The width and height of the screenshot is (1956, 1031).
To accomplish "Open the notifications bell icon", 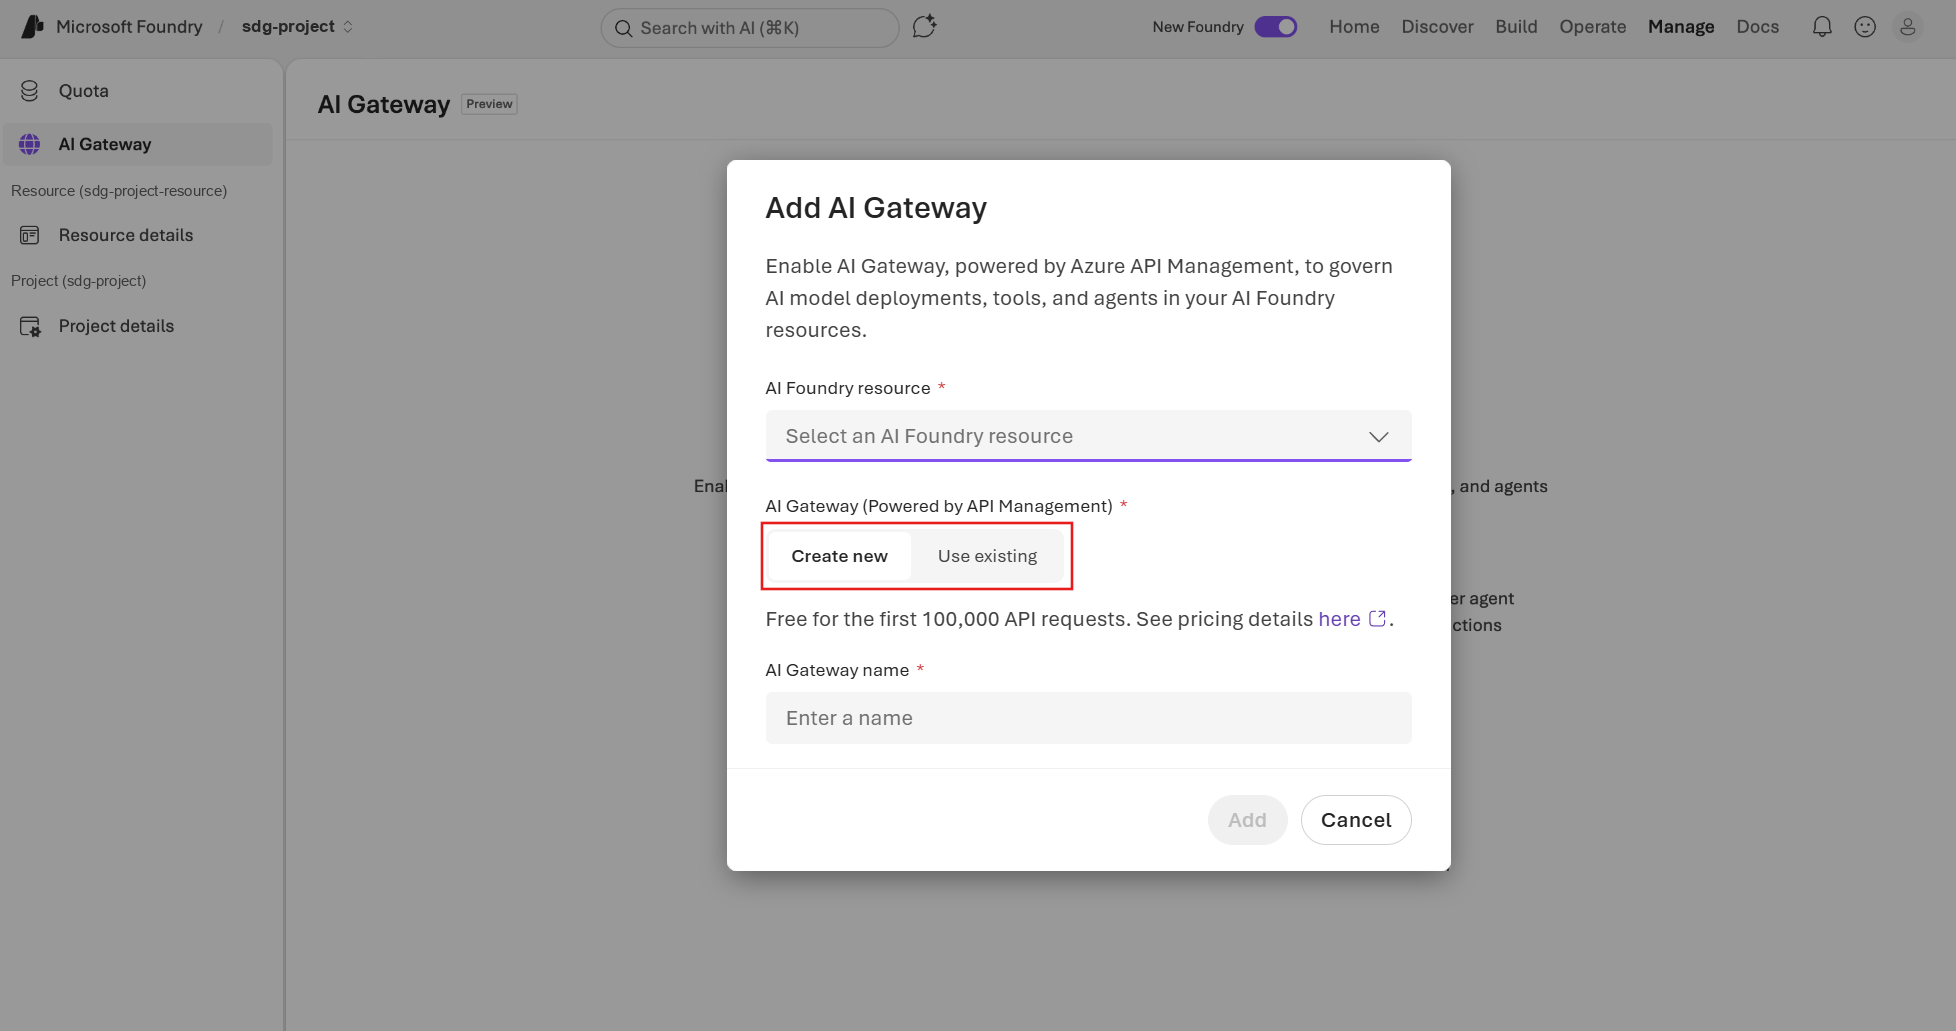I will click(1822, 27).
